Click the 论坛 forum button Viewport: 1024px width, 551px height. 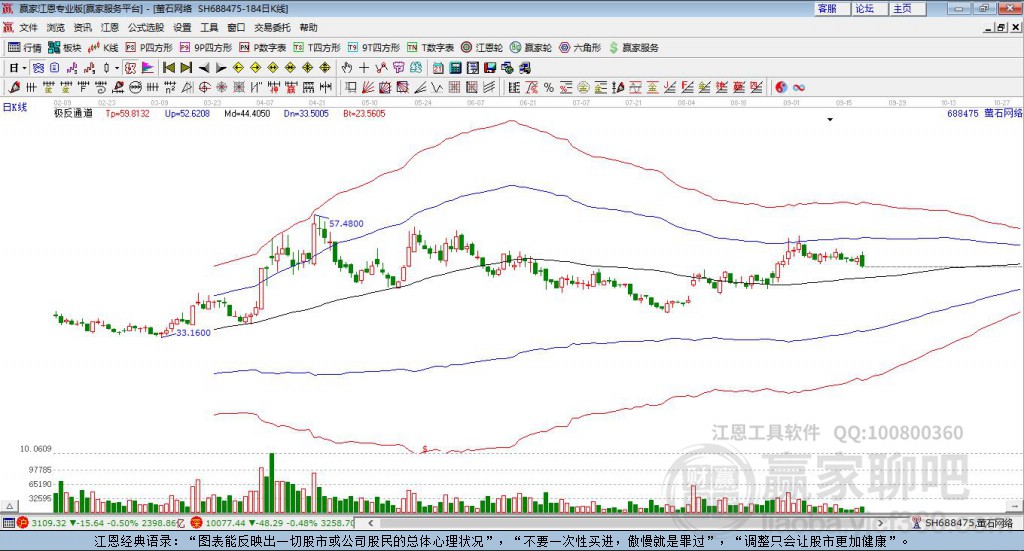coord(871,8)
